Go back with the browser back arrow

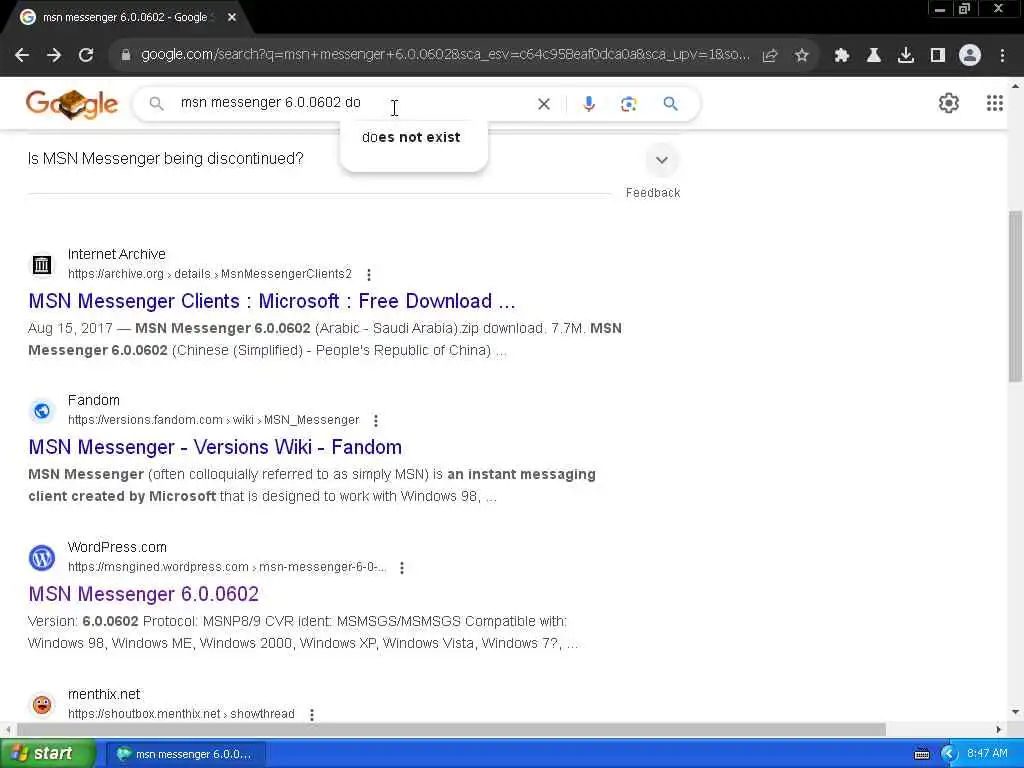click(x=22, y=56)
